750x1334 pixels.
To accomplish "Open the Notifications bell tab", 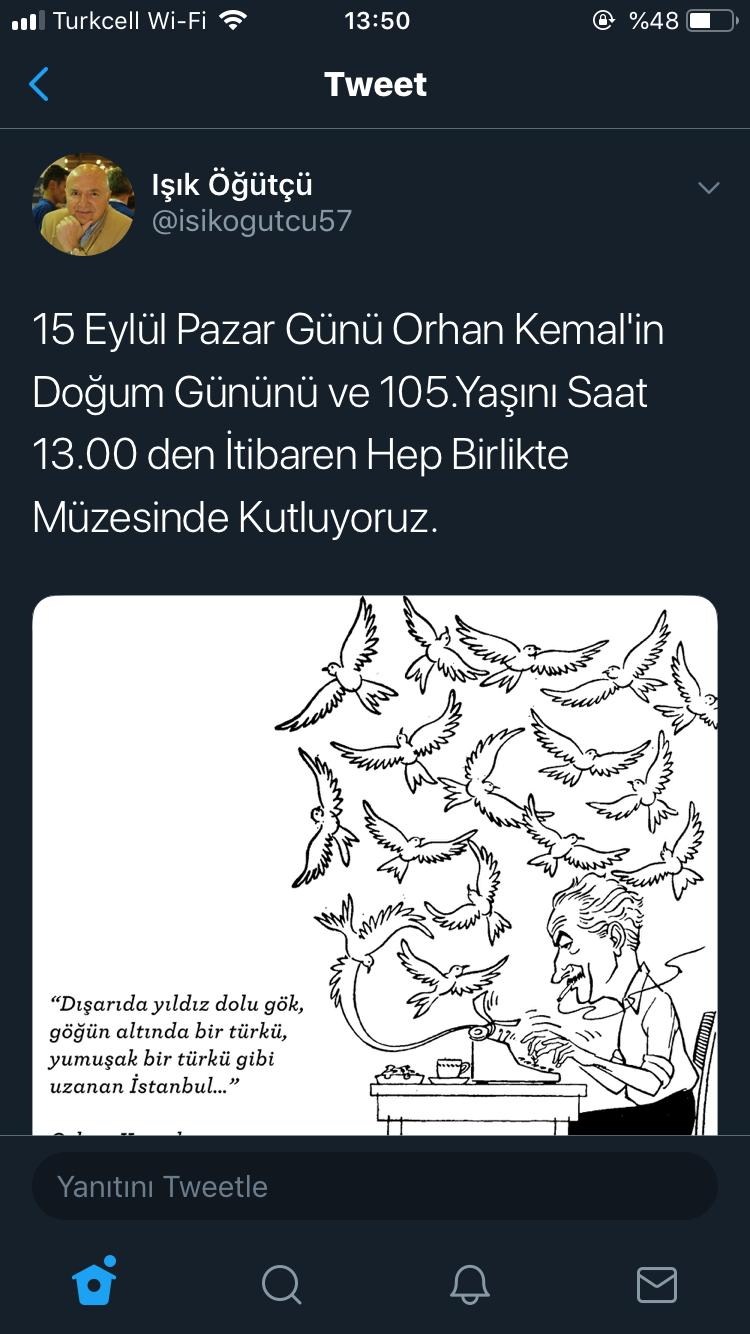I will (469, 1284).
